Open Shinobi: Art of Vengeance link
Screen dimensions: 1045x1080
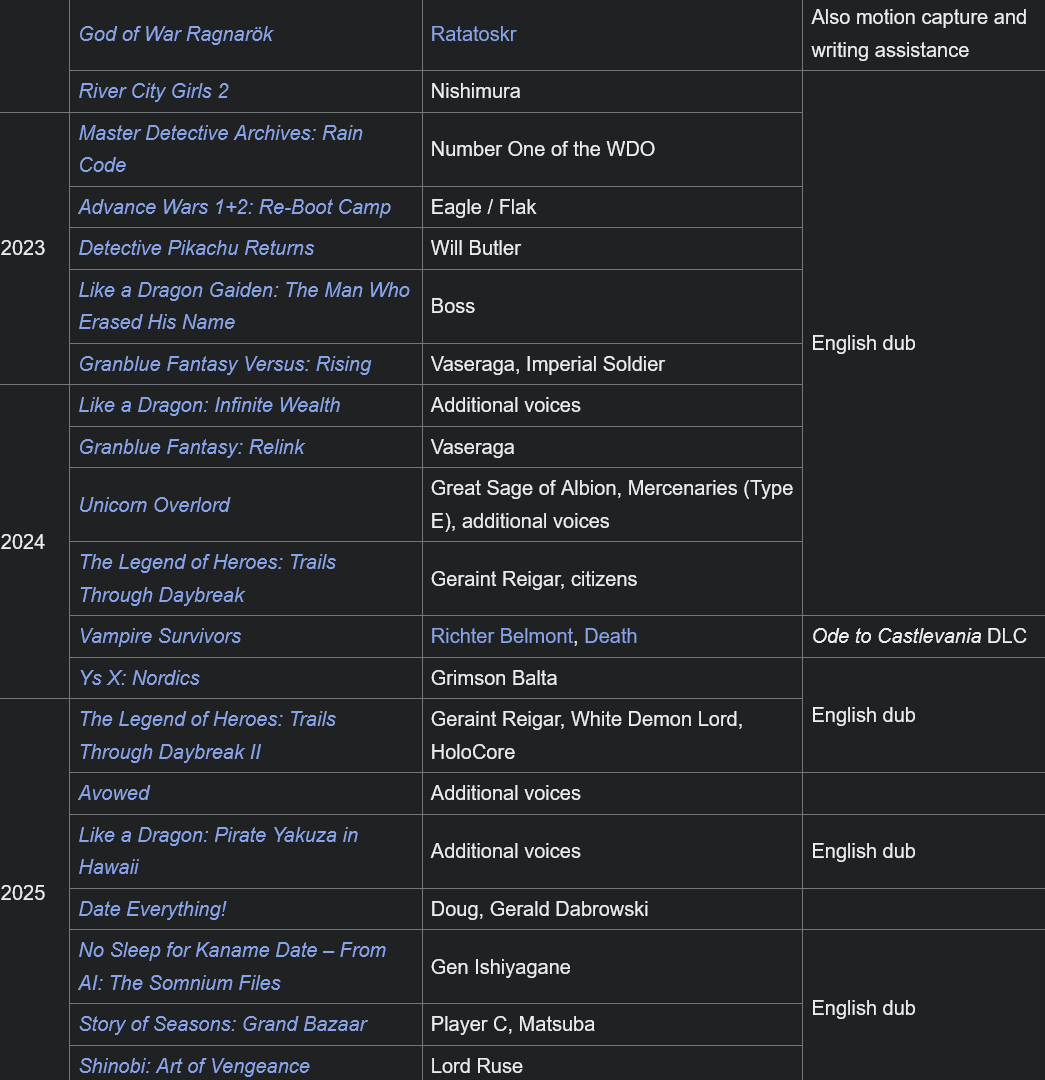coord(194,1066)
